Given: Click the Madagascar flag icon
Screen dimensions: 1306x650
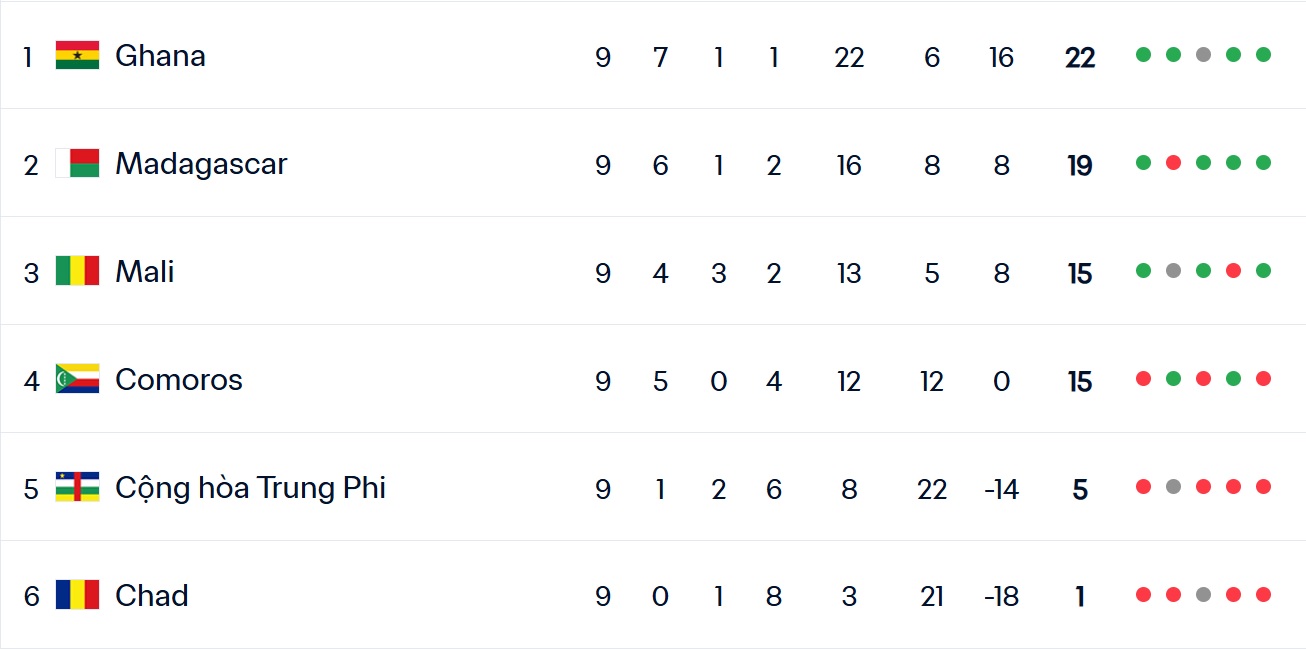Looking at the screenshot, I should tap(77, 163).
